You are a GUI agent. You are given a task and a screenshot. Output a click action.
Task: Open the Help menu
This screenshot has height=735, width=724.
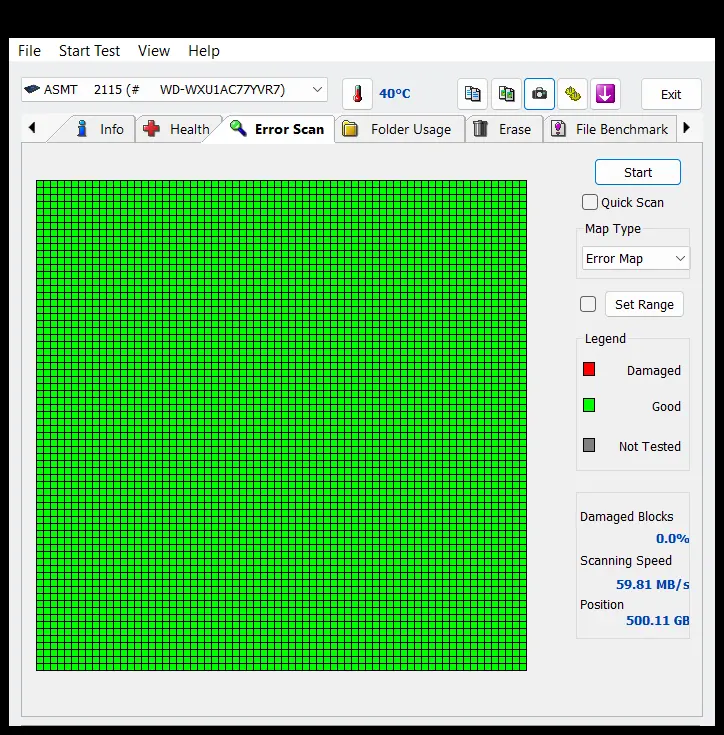pos(204,51)
